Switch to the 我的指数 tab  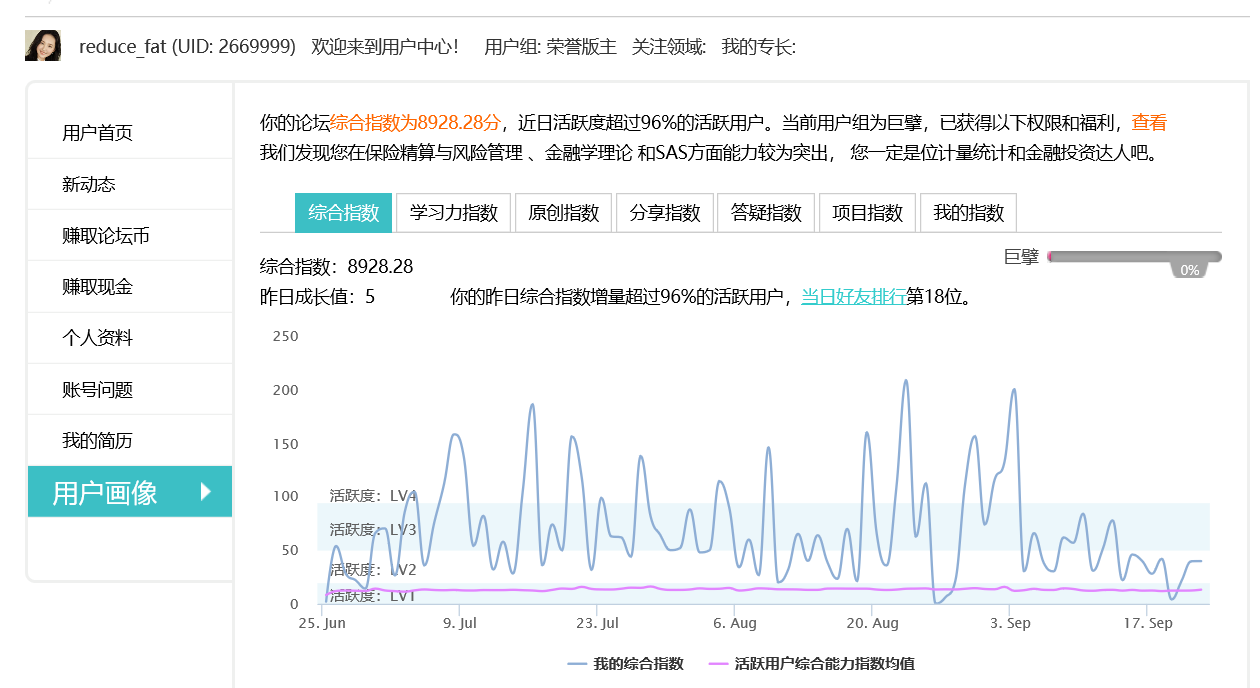click(x=968, y=213)
